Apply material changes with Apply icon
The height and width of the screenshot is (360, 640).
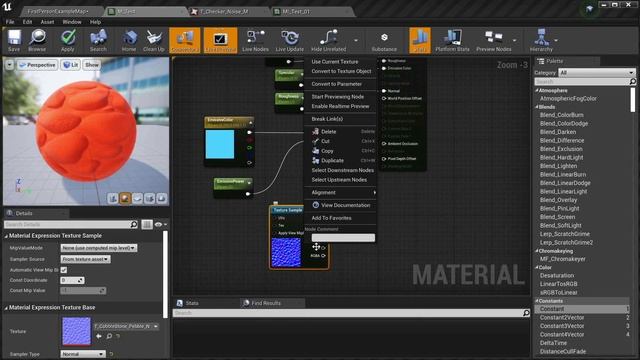point(68,40)
